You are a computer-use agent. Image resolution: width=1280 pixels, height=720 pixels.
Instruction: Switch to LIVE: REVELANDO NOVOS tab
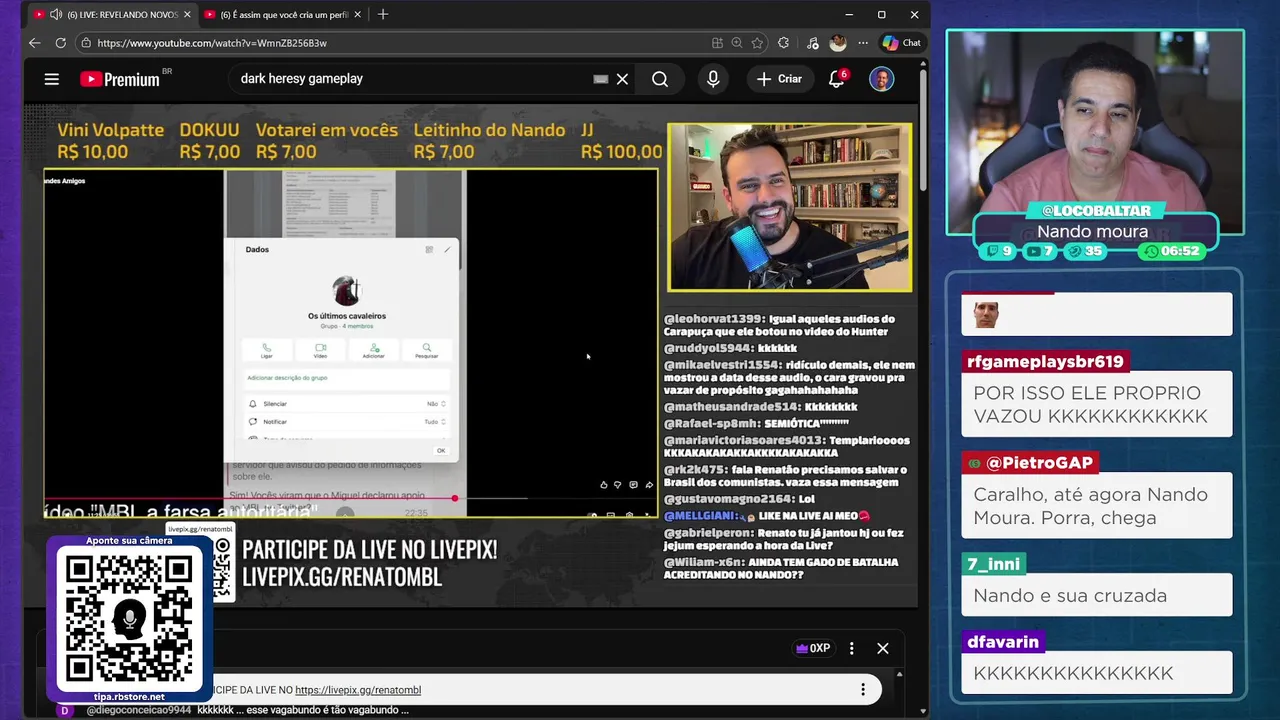coord(113,14)
